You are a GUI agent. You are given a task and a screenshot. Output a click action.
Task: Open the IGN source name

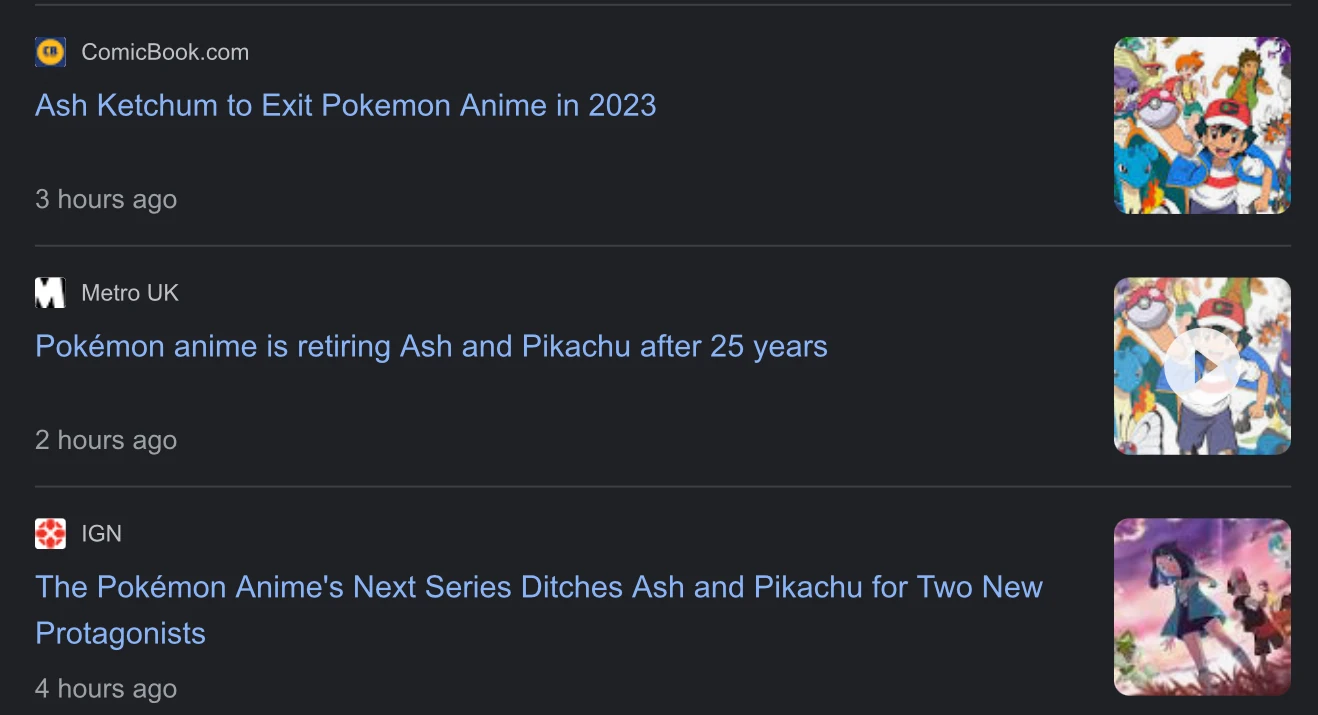(101, 534)
